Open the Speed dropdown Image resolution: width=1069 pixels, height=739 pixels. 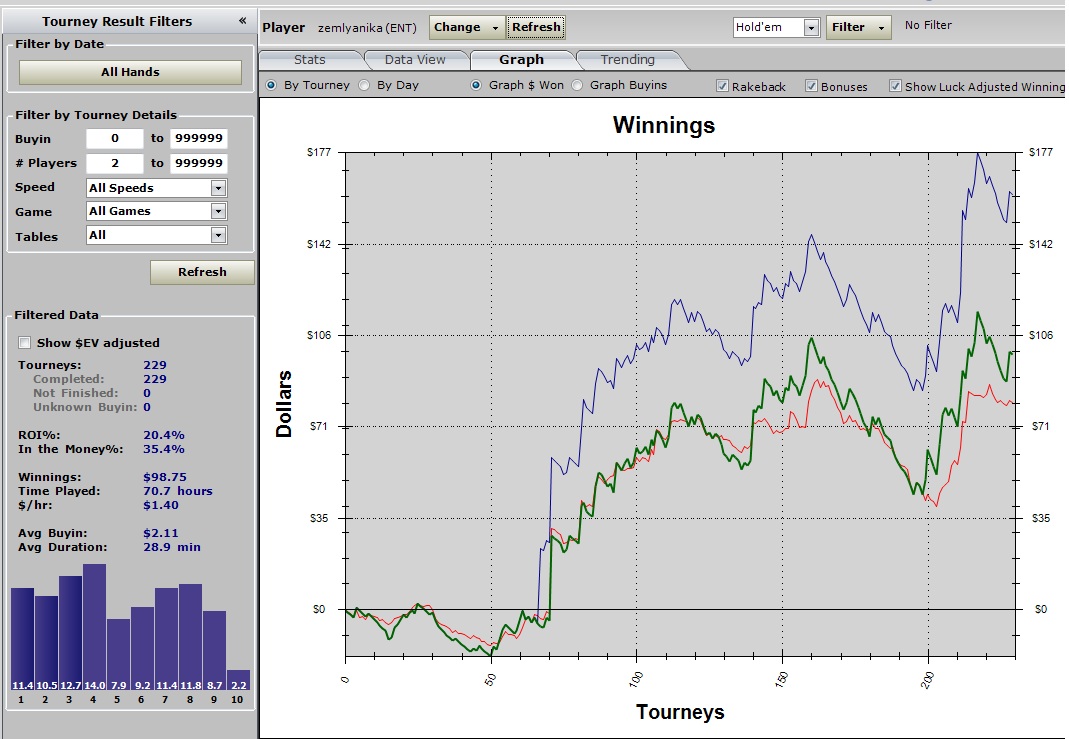click(x=218, y=188)
